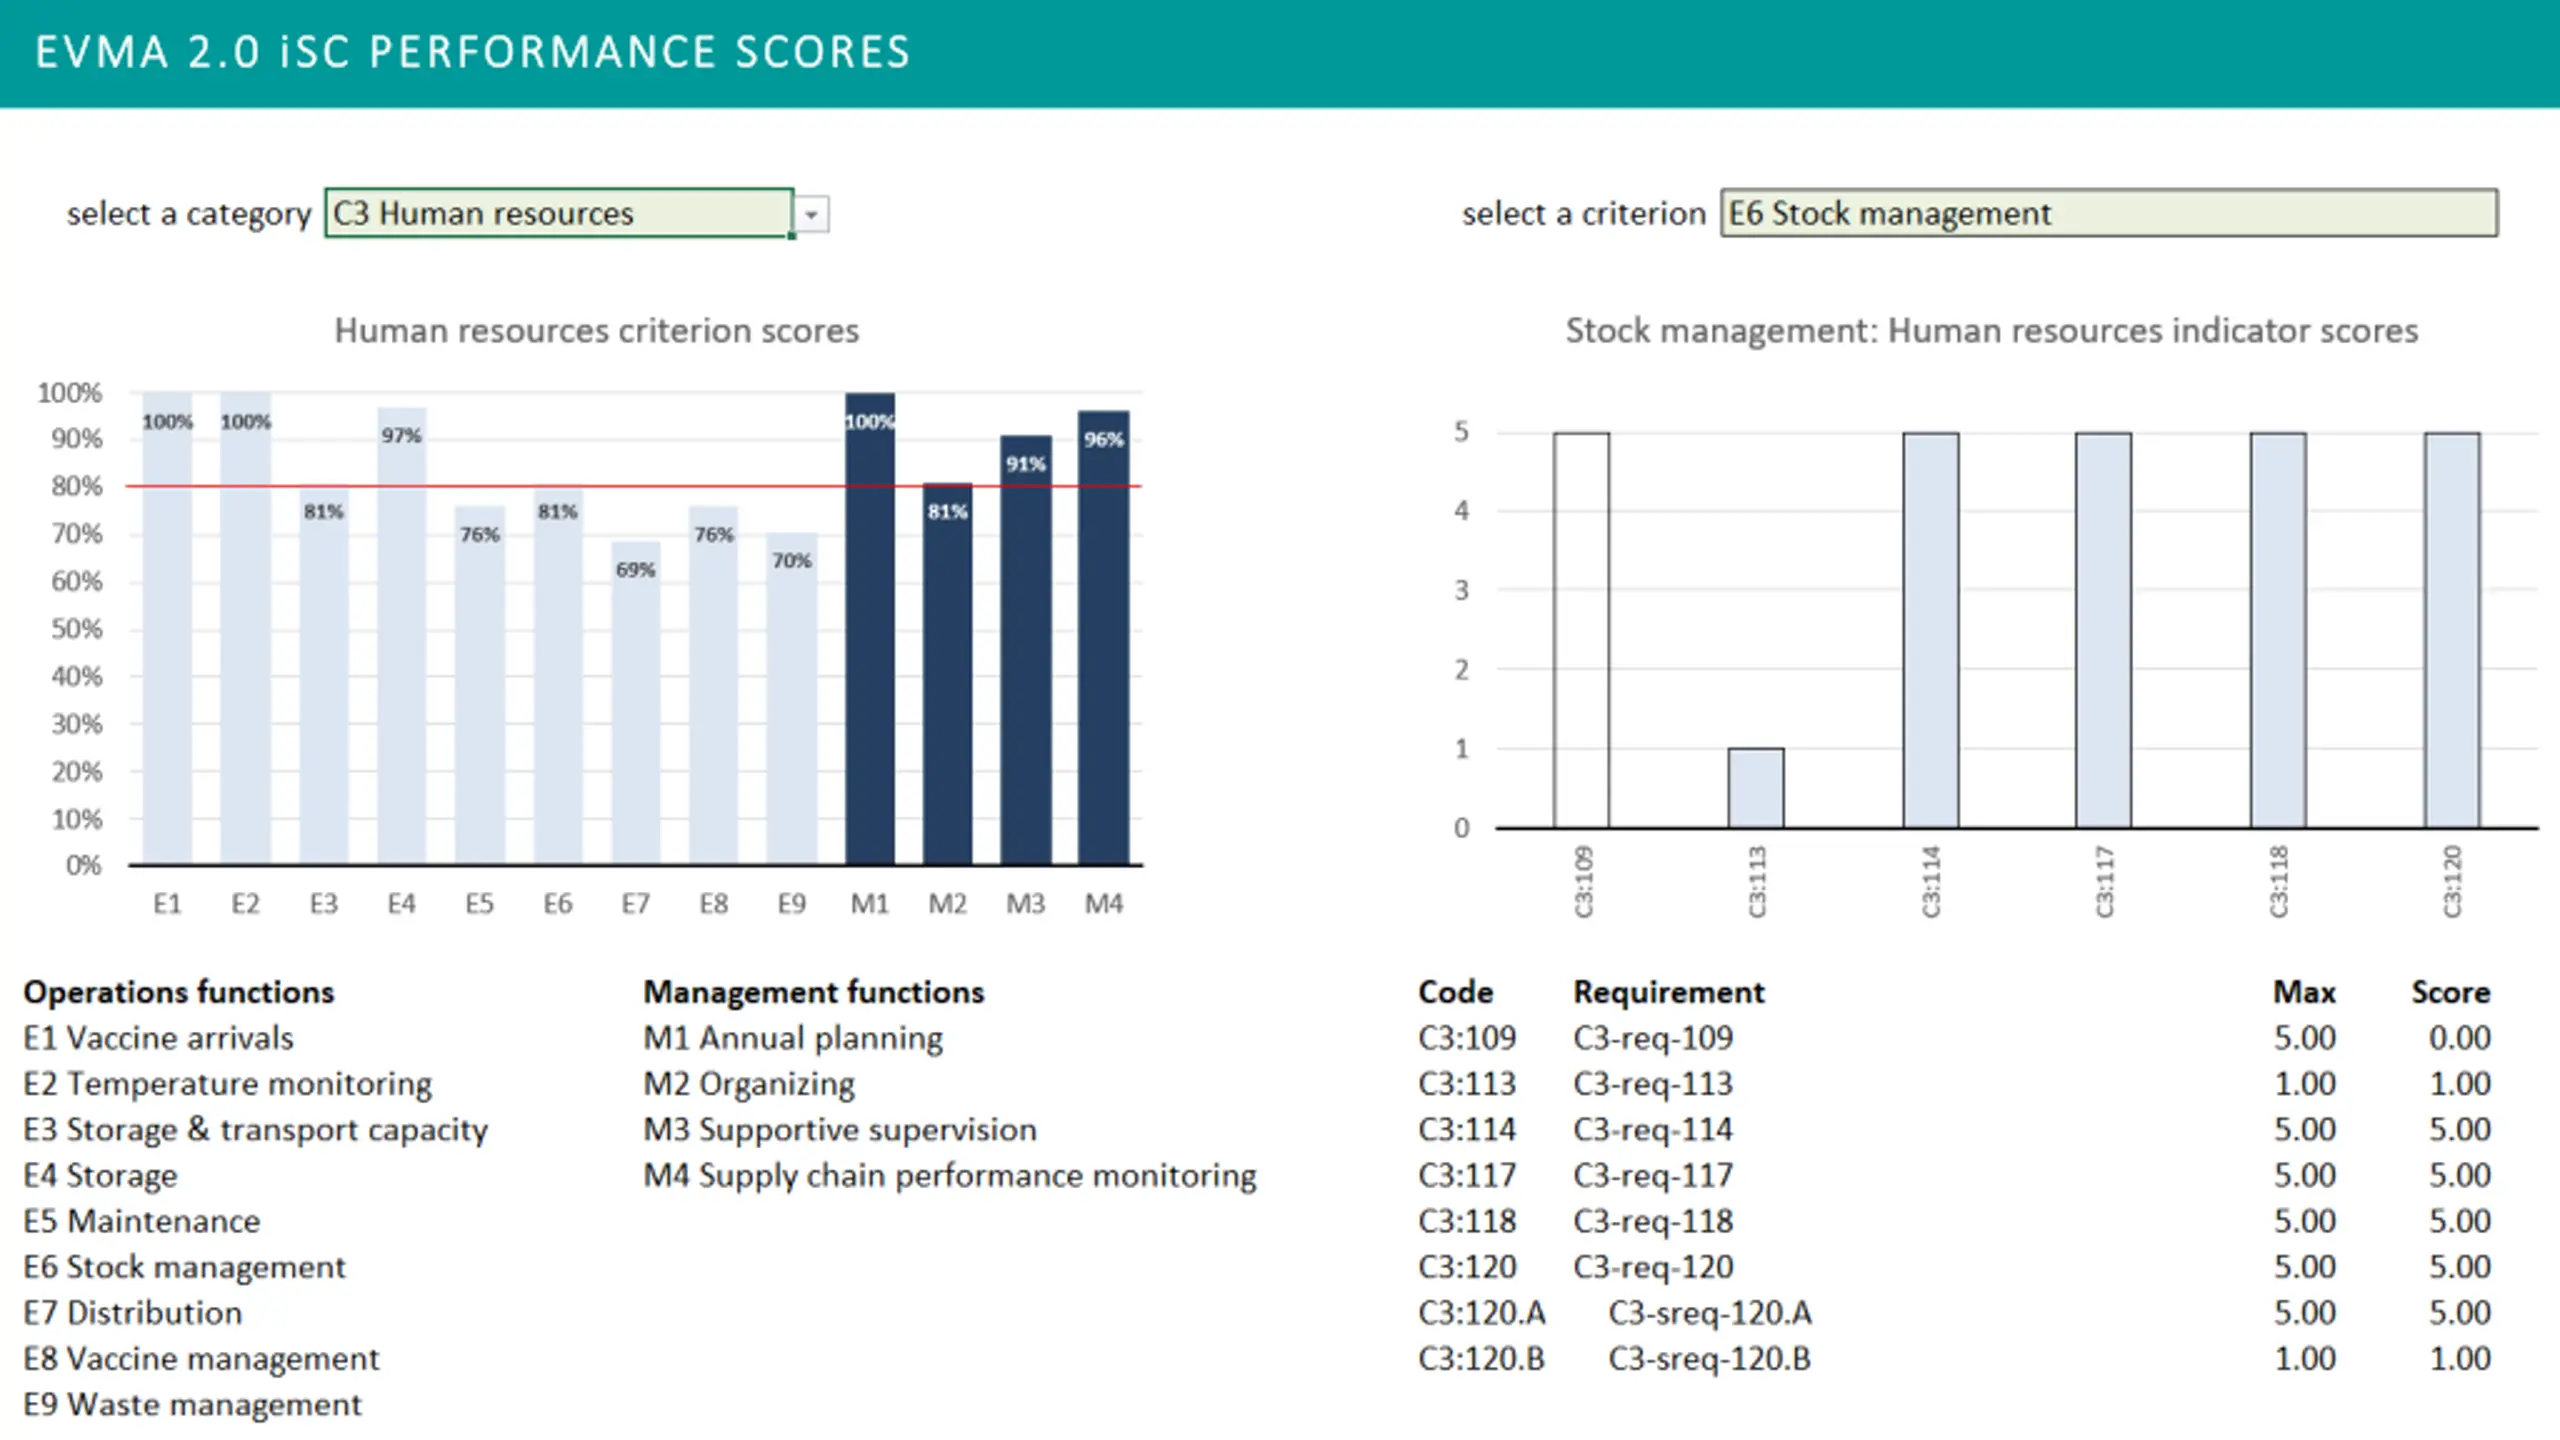Select E6 Stock management in the list
Image resolution: width=2560 pixels, height=1440 pixels.
pos(185,1267)
